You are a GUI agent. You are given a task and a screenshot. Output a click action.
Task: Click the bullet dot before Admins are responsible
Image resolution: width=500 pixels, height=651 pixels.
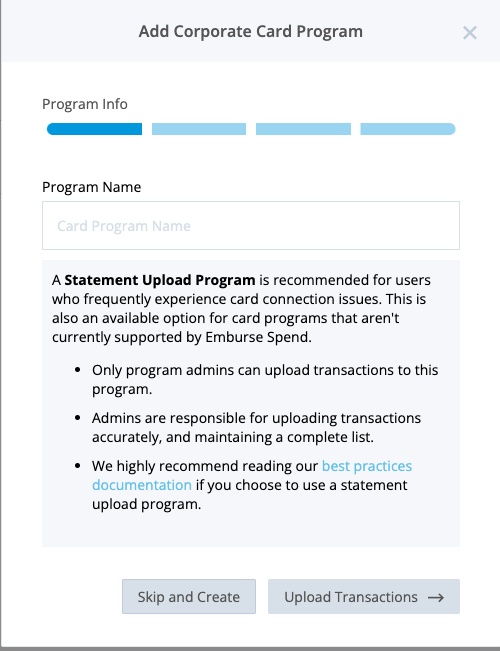(x=77, y=418)
